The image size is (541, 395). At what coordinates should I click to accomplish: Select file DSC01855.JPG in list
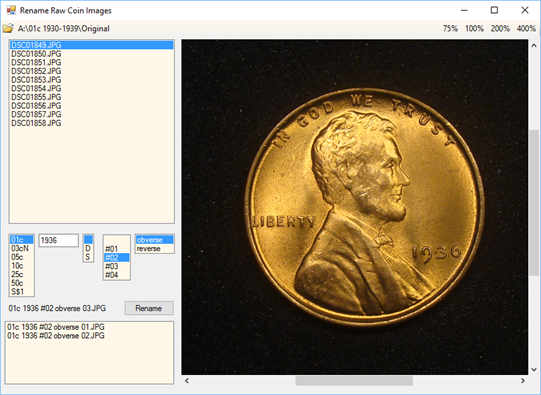click(x=91, y=97)
